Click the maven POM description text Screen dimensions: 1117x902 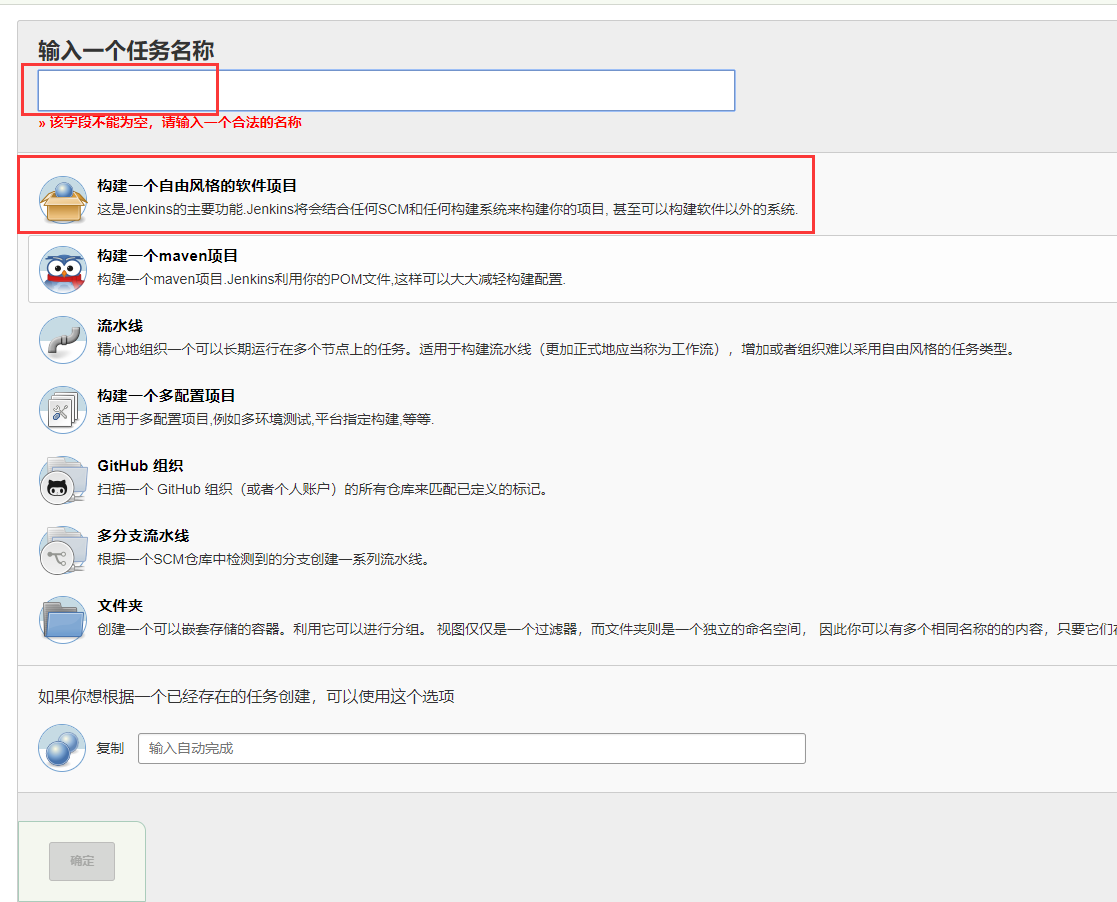tap(331, 279)
